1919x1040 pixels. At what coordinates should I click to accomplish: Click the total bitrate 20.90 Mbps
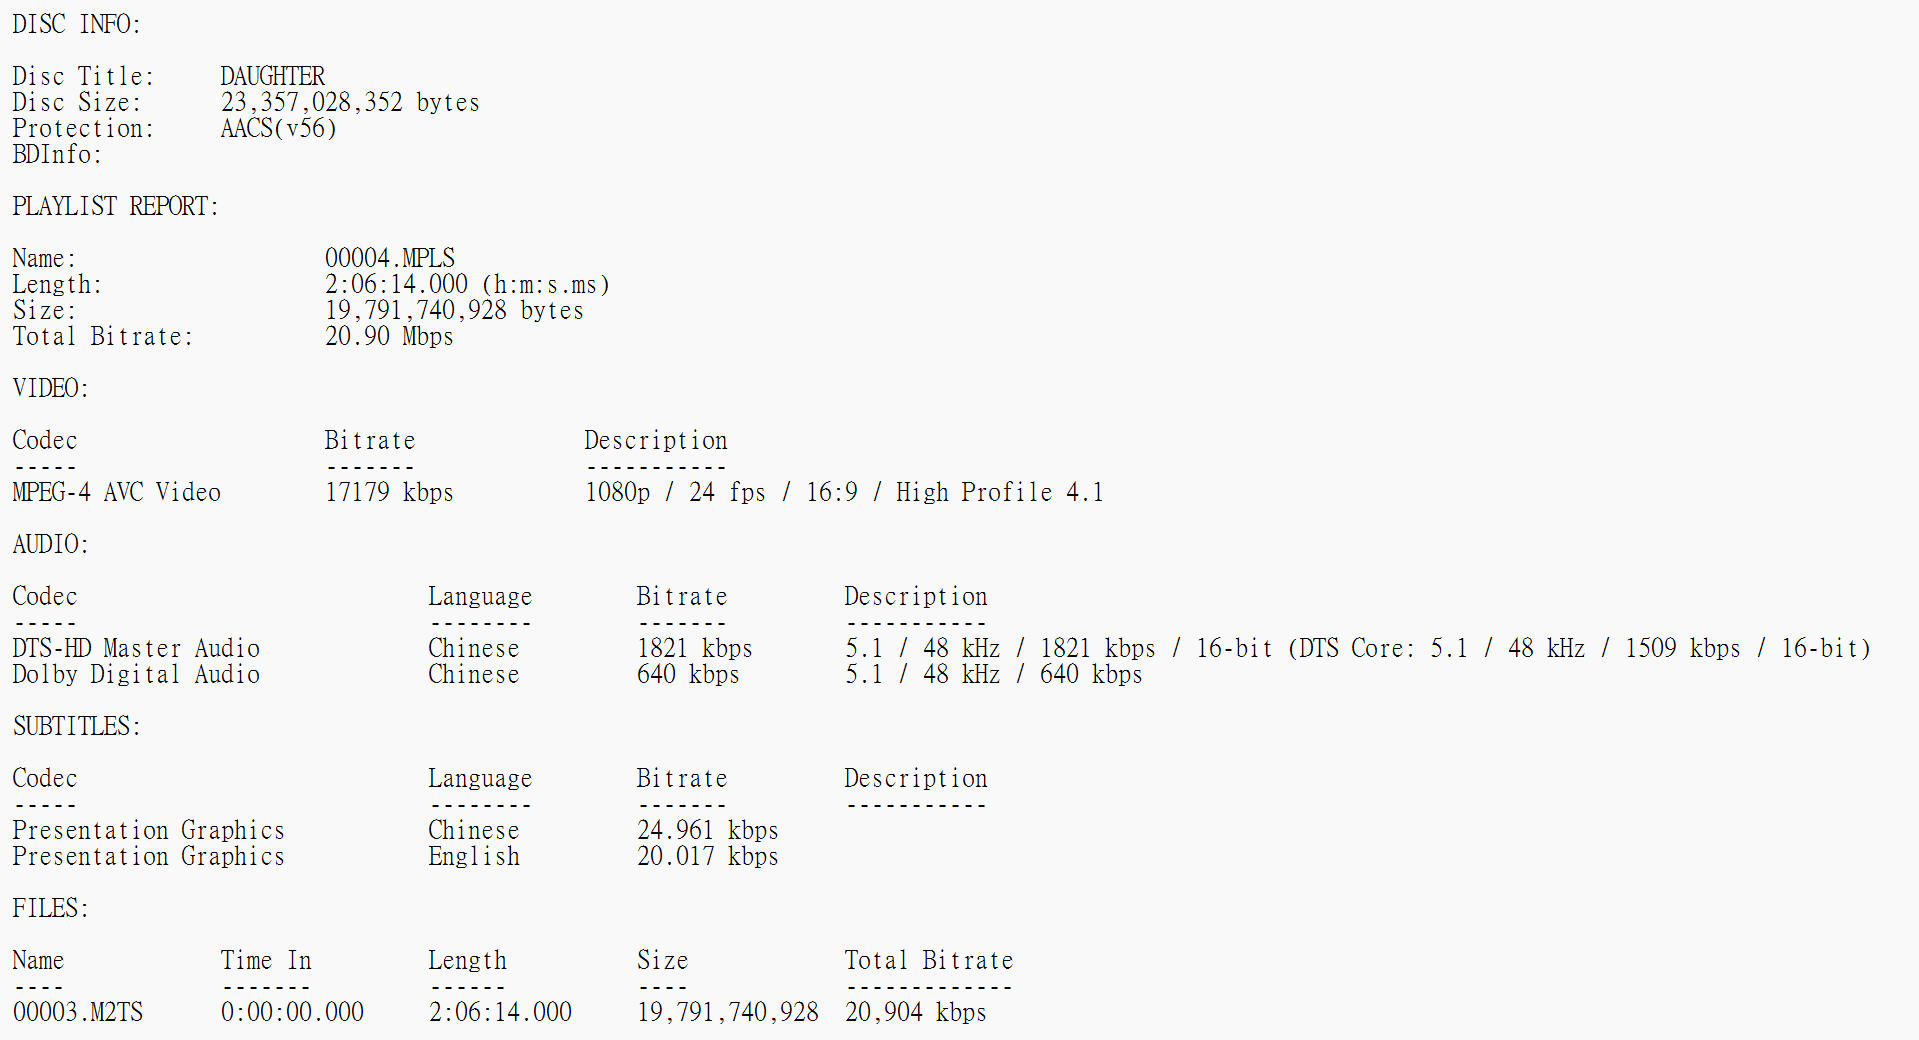pyautogui.click(x=389, y=337)
